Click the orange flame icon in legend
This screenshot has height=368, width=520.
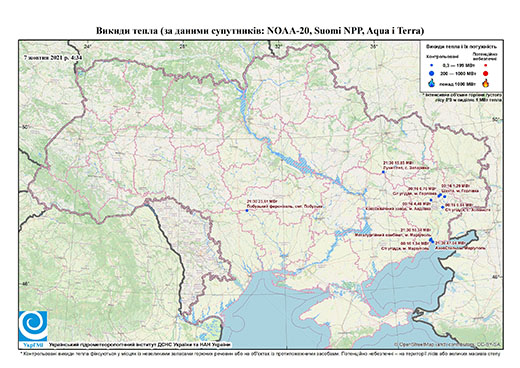(x=486, y=83)
